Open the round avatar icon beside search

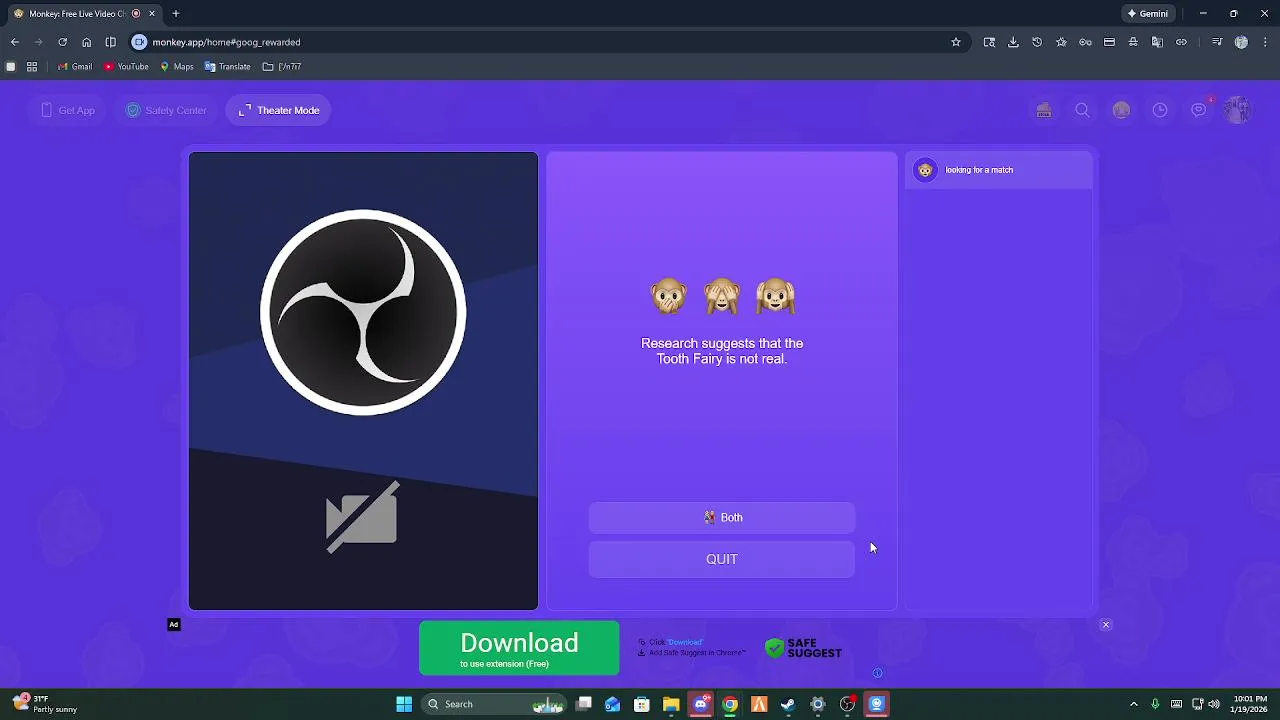click(1121, 110)
